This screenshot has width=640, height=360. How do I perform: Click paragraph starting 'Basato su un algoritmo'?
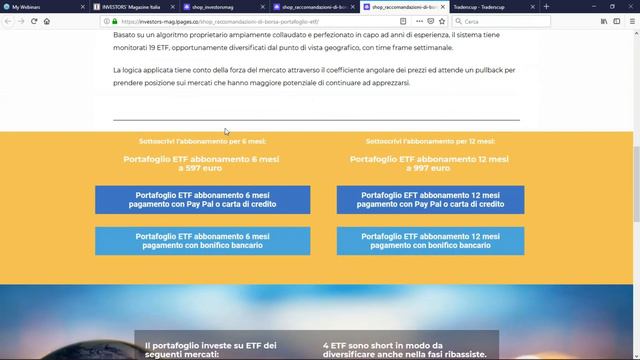click(307, 41)
